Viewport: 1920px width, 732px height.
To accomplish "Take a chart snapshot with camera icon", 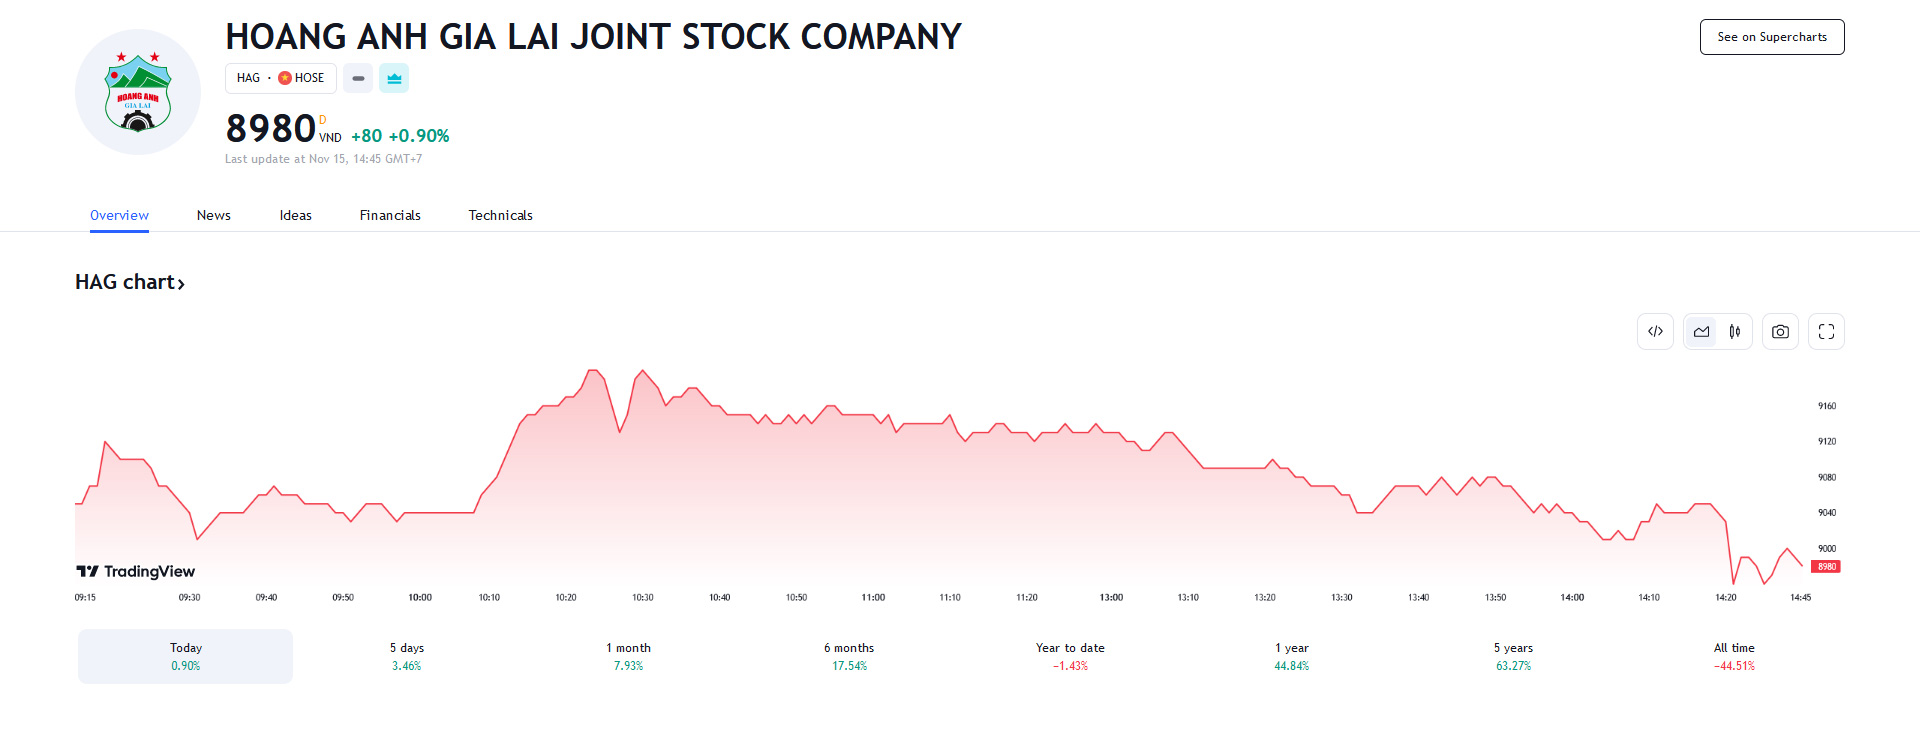I will click(x=1780, y=332).
